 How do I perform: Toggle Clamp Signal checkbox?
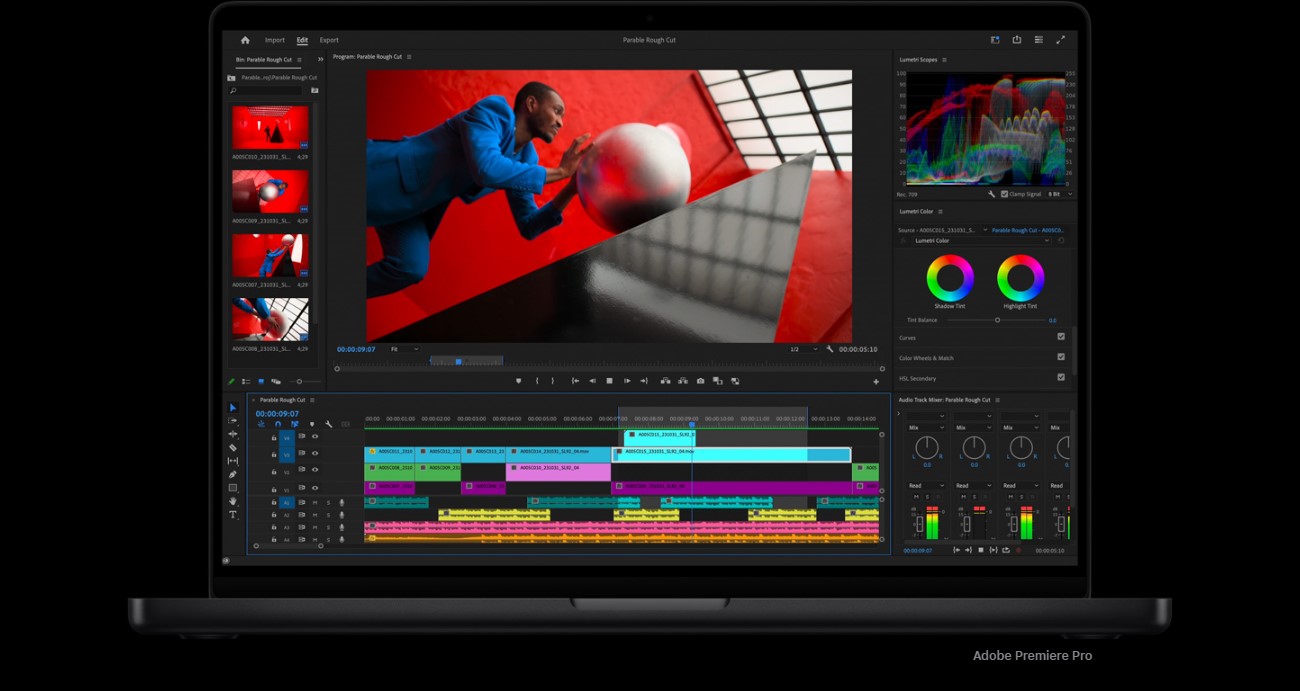(1005, 194)
